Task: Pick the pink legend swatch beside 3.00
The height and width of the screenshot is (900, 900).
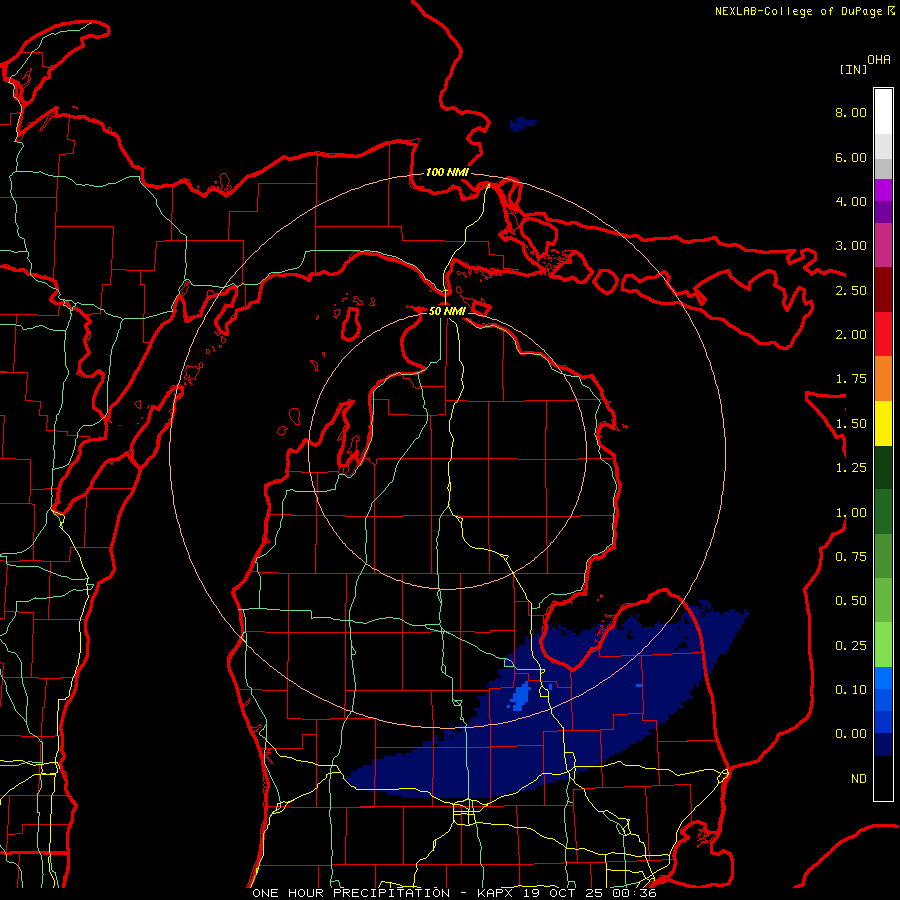Action: click(x=883, y=245)
